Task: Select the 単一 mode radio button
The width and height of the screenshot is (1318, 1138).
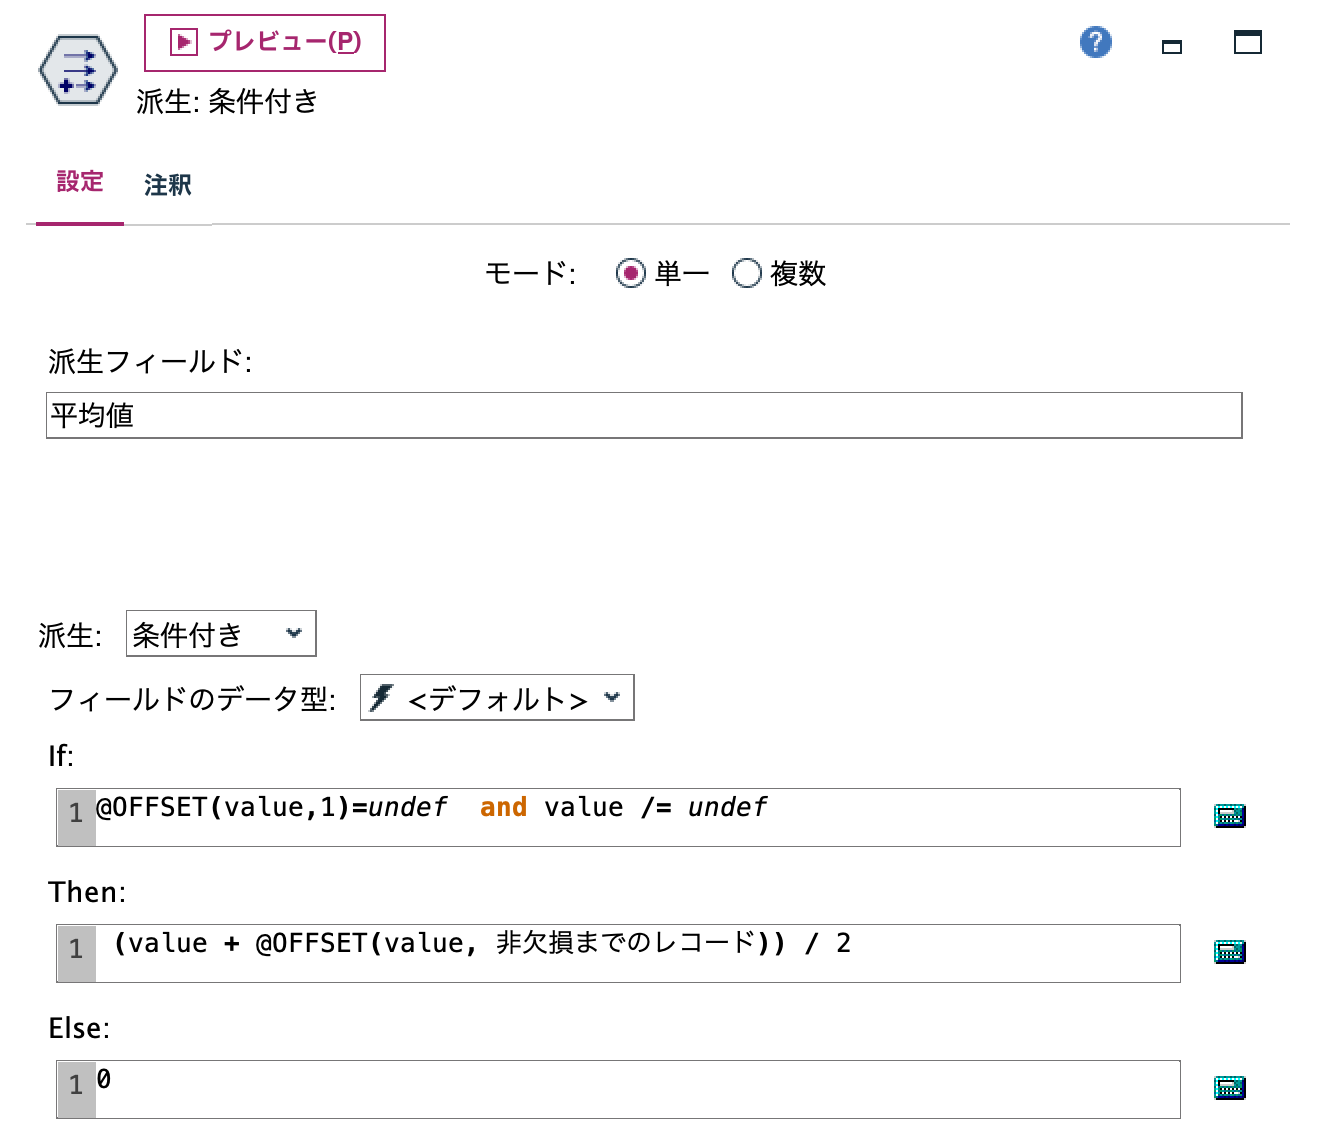Action: click(630, 273)
